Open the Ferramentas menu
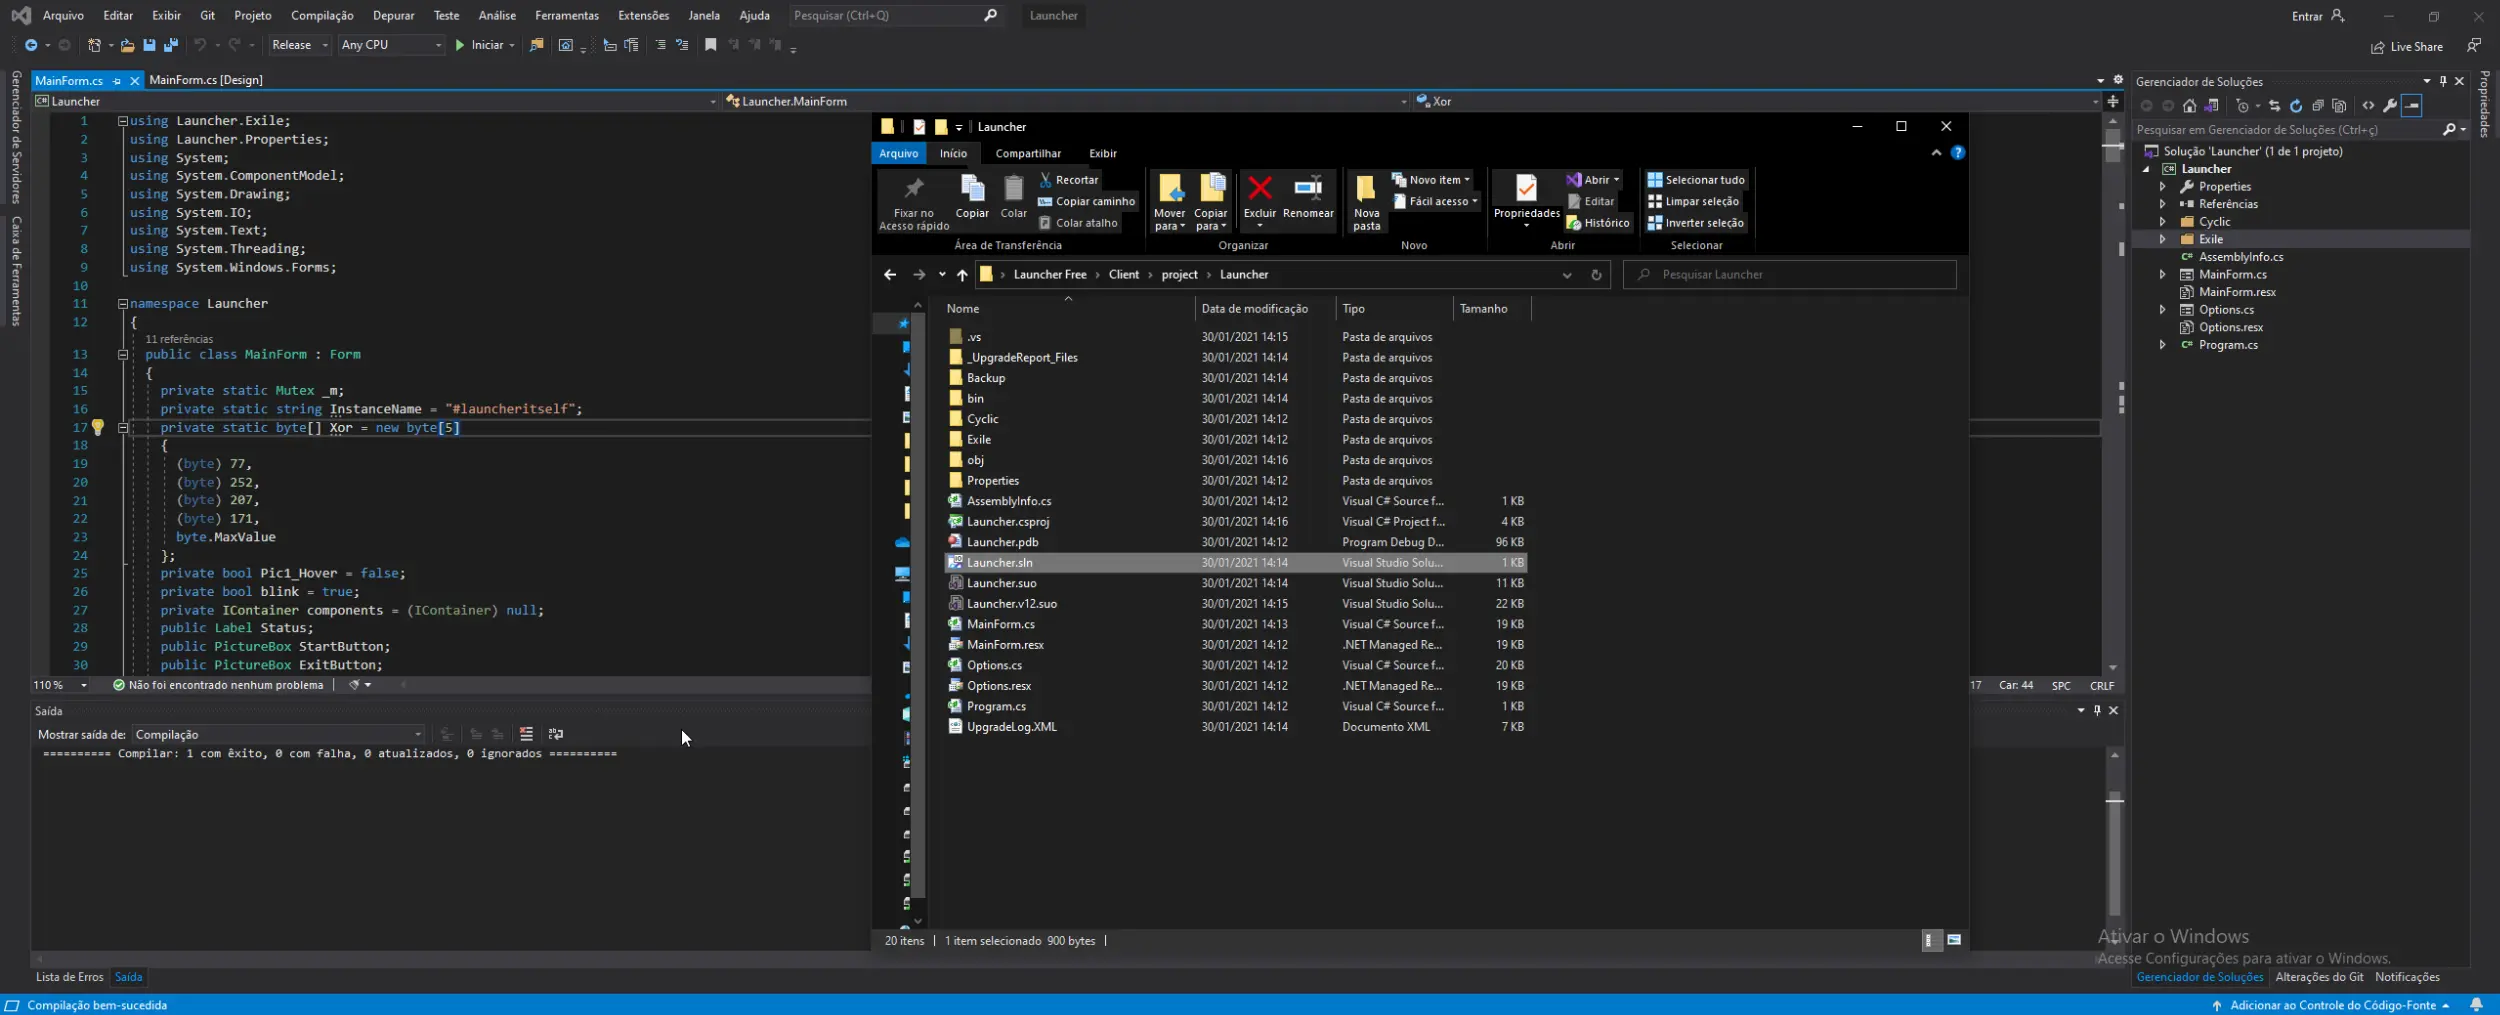2500x1015 pixels. (x=566, y=16)
